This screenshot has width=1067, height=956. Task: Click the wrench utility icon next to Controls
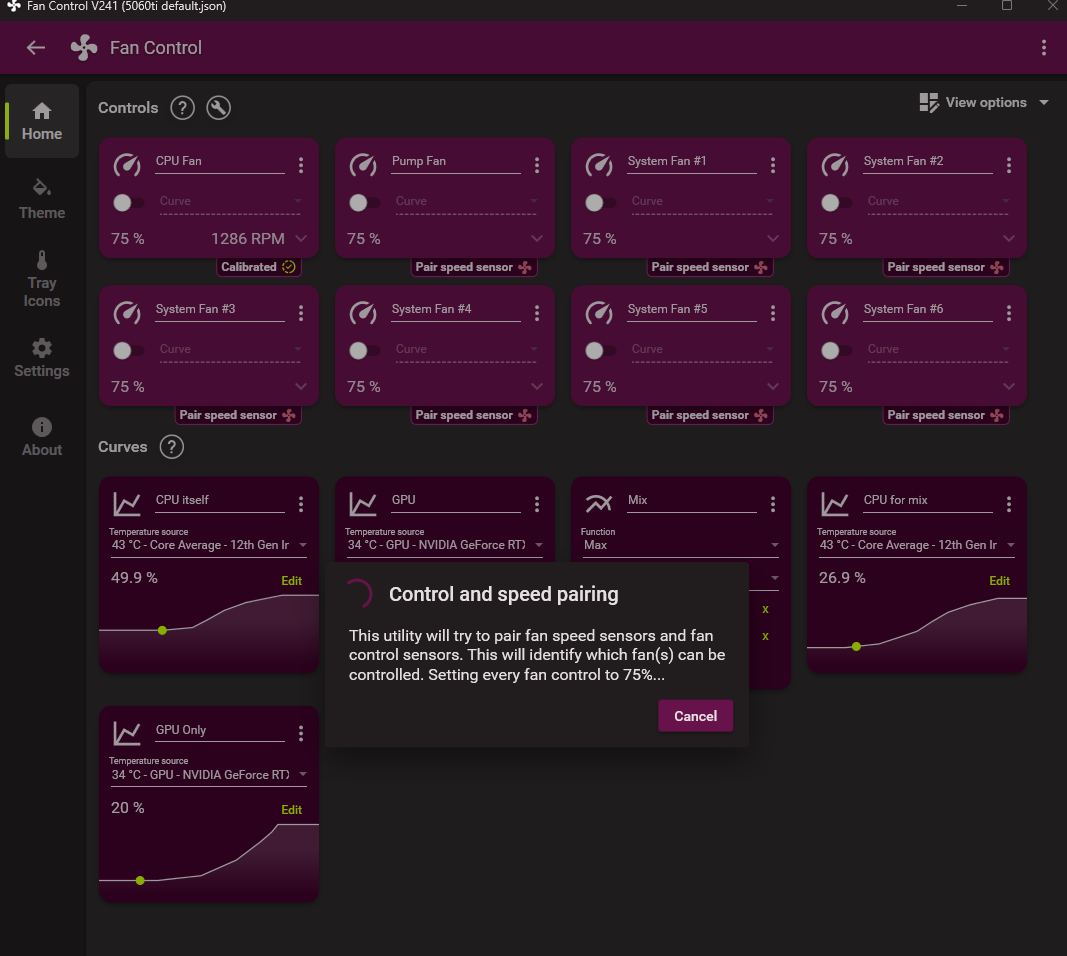[218, 108]
